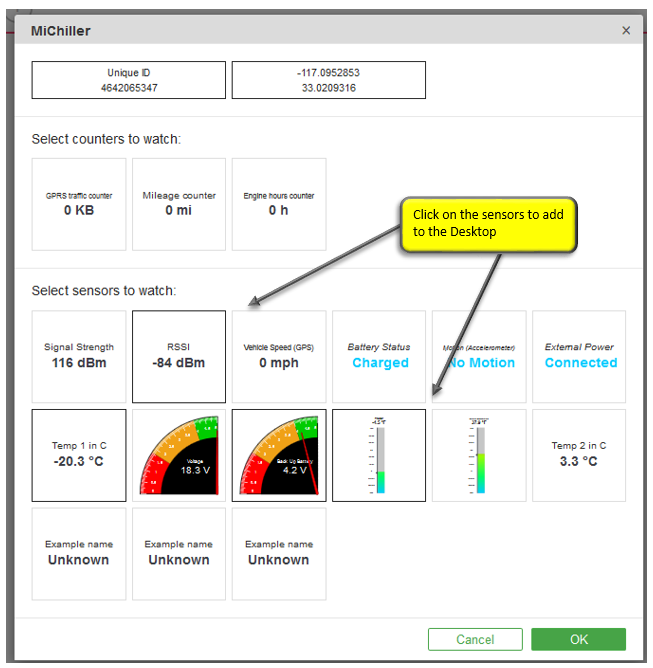Click the selected thermometer bar sensor tile
This screenshot has width=653, height=668.
point(379,455)
